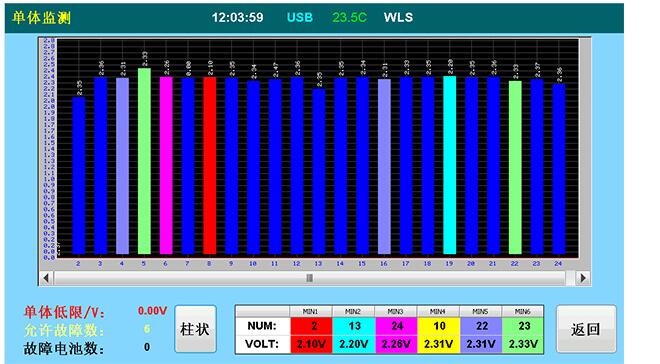Image resolution: width=660 pixels, height=364 pixels.
Task: Click the MIN5 voltage 2.31V cell
Action: pyautogui.click(x=481, y=344)
